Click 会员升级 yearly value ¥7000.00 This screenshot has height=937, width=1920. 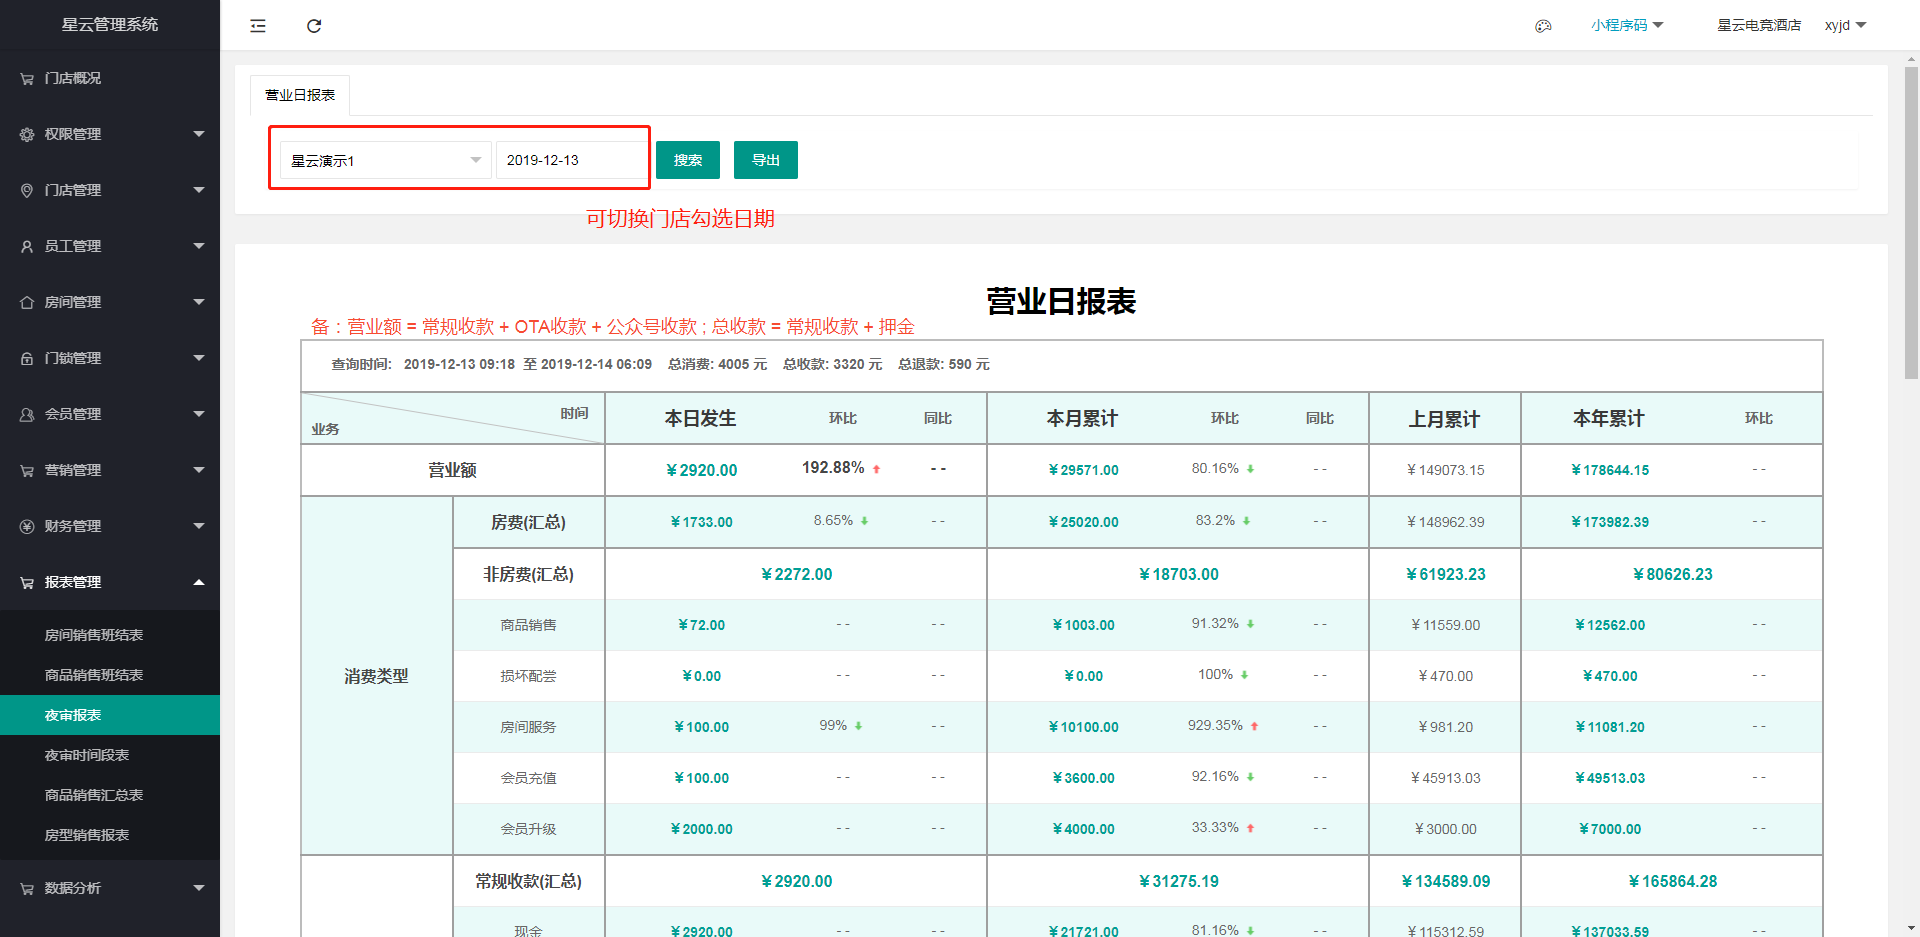pos(1610,829)
